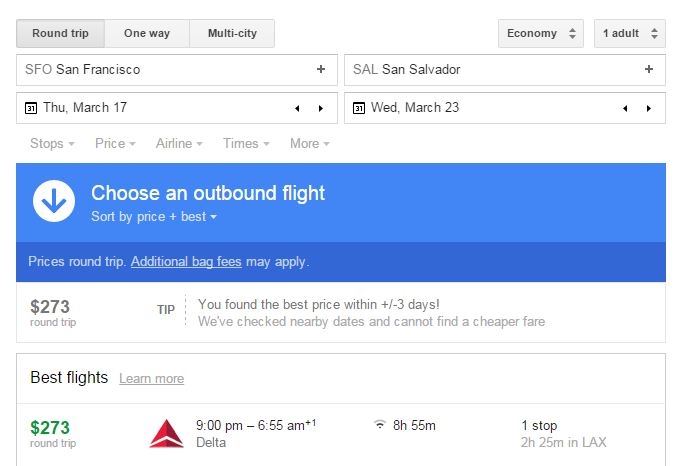Click the plus icon beside San Francisco

[x=321, y=70]
